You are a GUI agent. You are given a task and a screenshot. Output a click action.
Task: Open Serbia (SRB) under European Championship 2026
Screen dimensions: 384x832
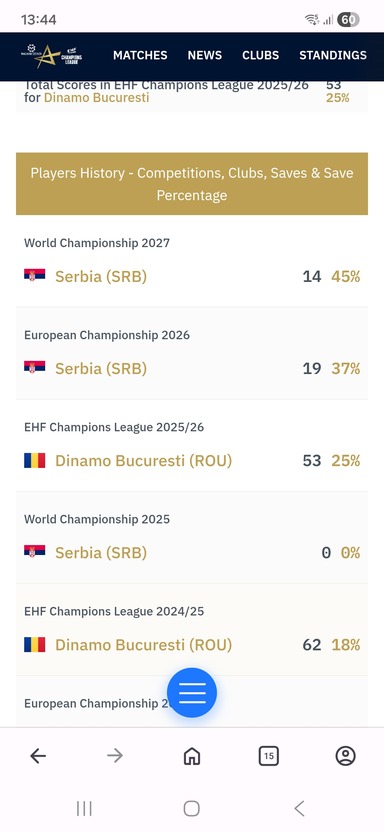click(101, 368)
